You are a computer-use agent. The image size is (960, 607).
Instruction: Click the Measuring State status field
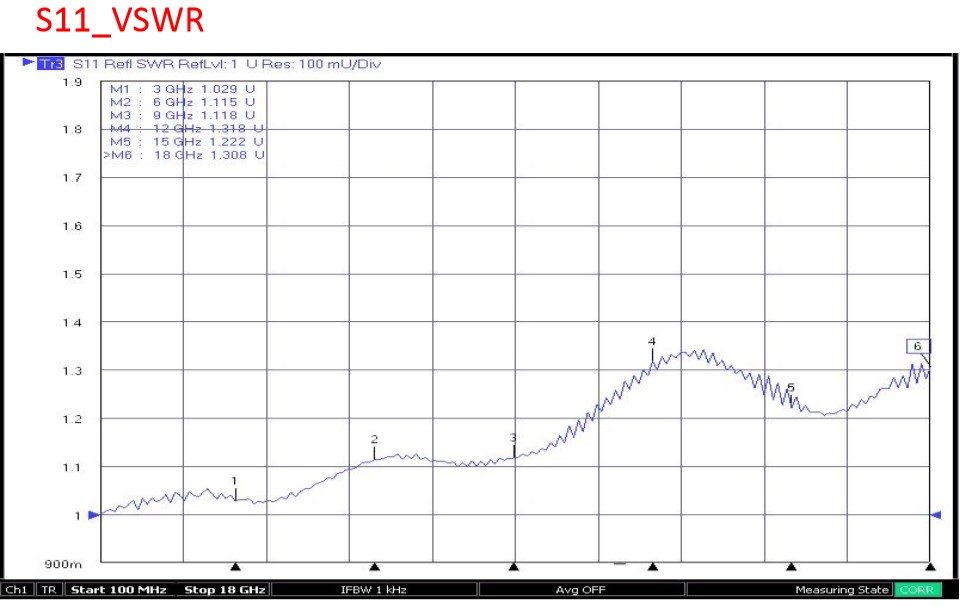841,590
